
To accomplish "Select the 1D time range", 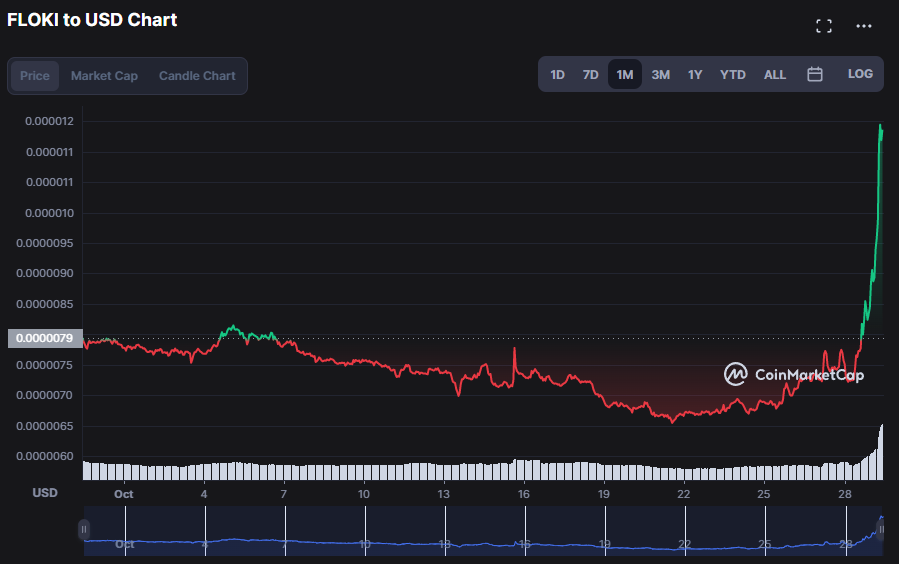I will (557, 75).
